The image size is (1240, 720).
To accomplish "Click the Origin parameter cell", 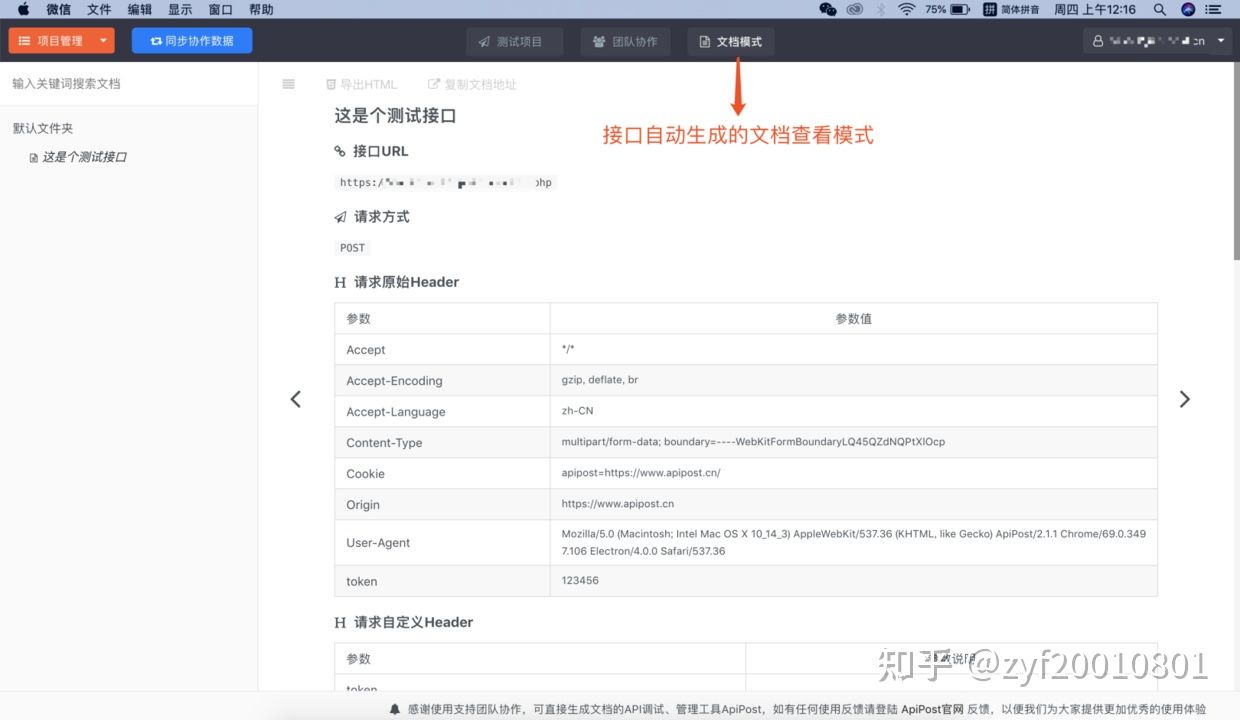I will click(x=442, y=505).
